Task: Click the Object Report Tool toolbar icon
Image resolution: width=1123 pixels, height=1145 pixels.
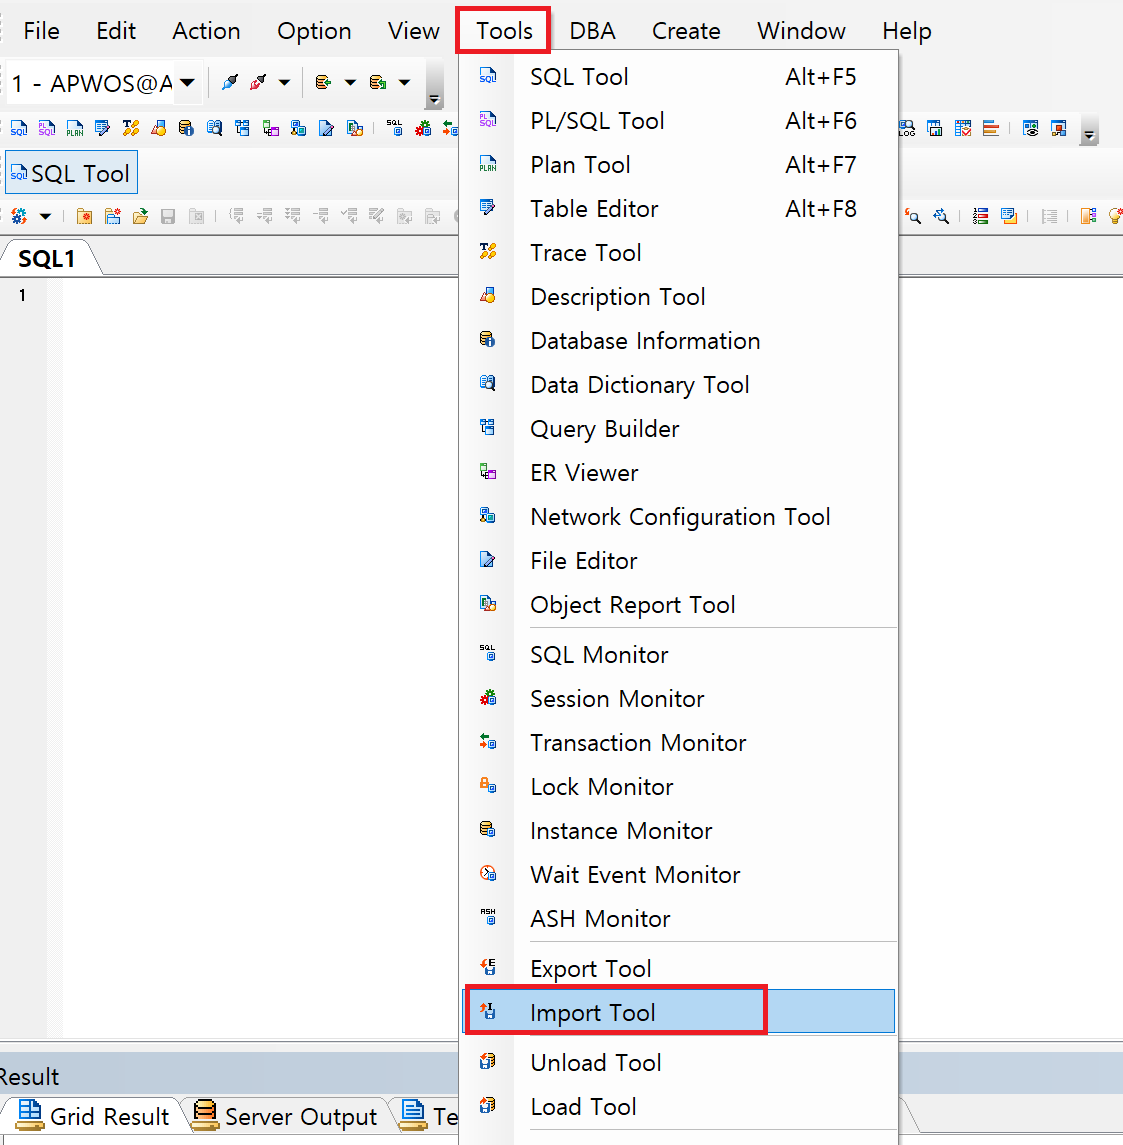Action: click(355, 129)
